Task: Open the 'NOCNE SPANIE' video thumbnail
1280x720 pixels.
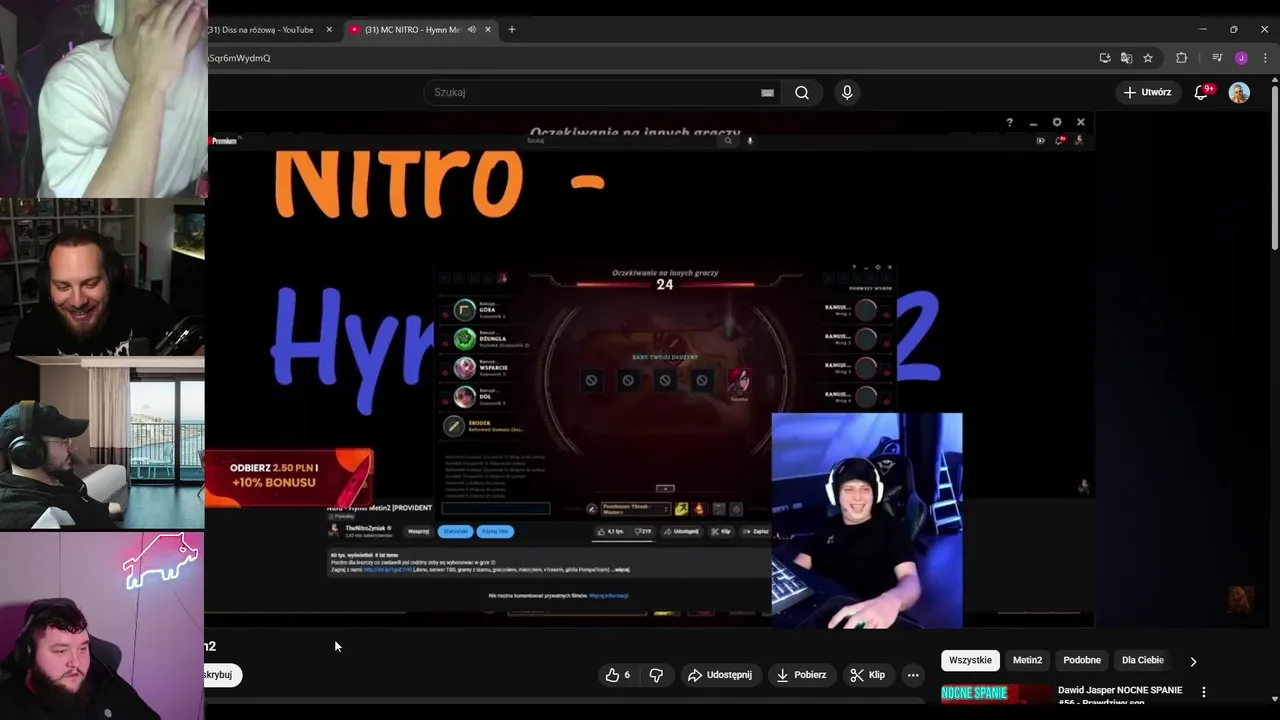Action: (995, 693)
